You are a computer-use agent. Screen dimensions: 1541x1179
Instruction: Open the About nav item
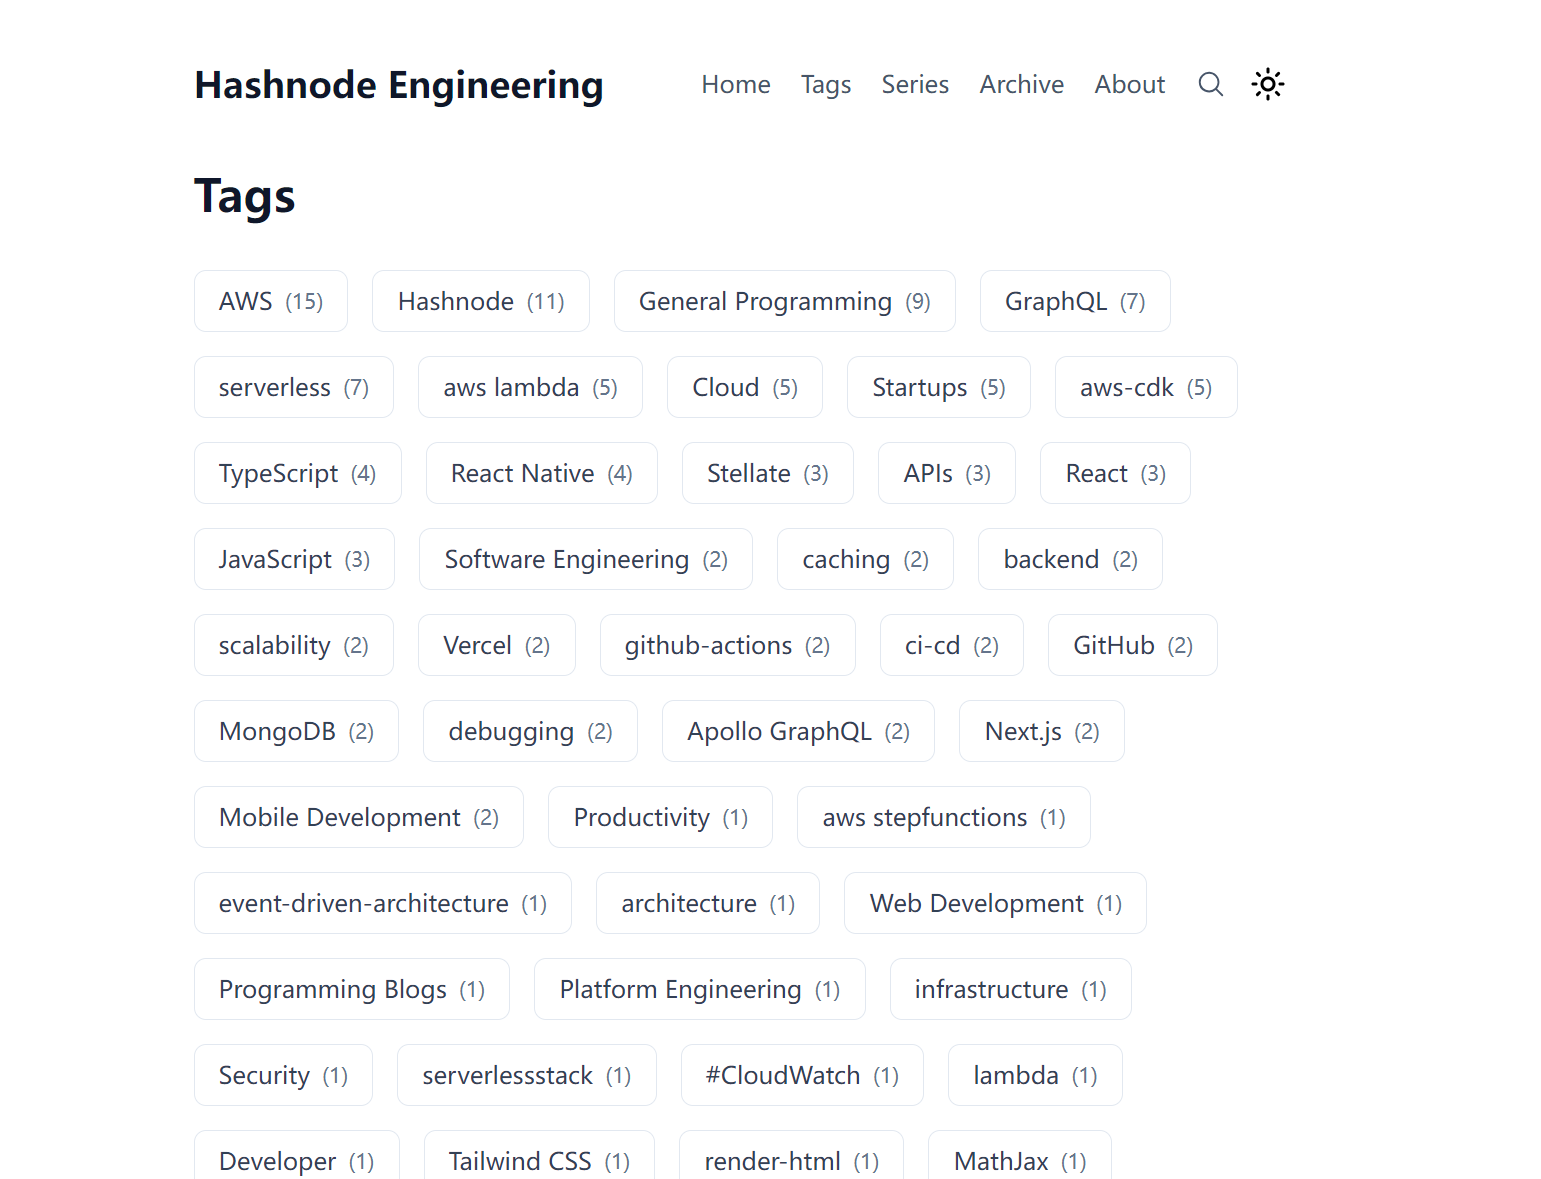pyautogui.click(x=1130, y=84)
